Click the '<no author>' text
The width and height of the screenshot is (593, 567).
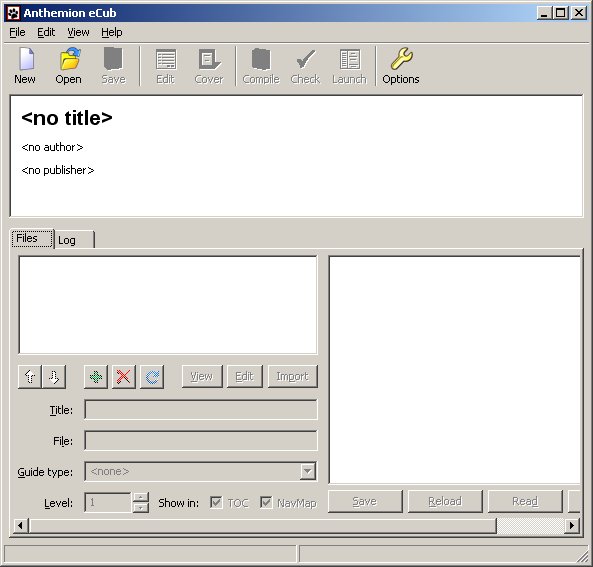[x=52, y=147]
